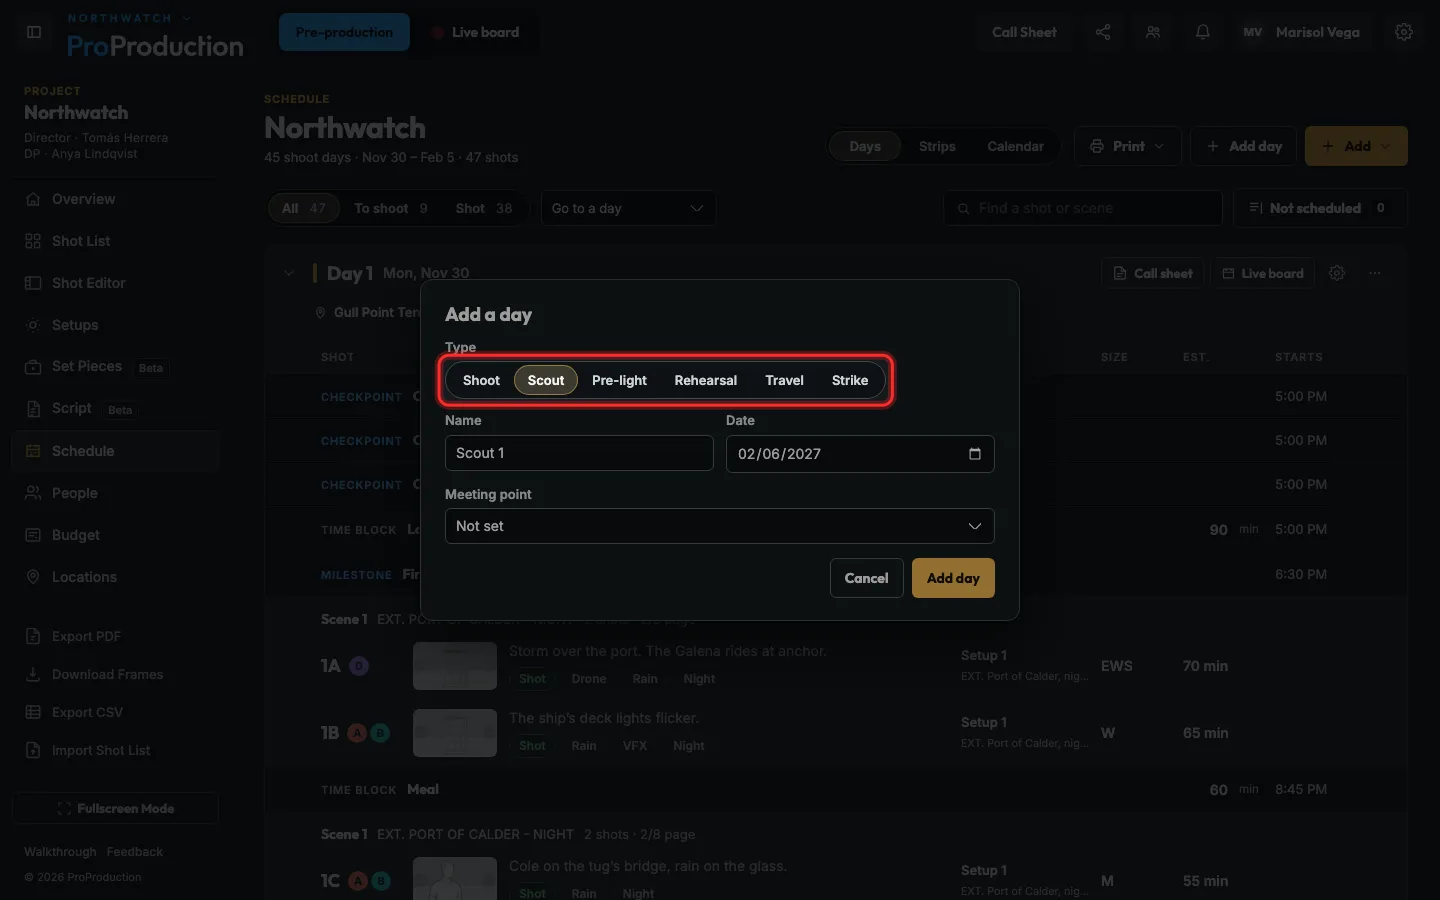Screen dimensions: 1440x900
Task: Click the purple D badge on 1A
Action: (x=359, y=666)
